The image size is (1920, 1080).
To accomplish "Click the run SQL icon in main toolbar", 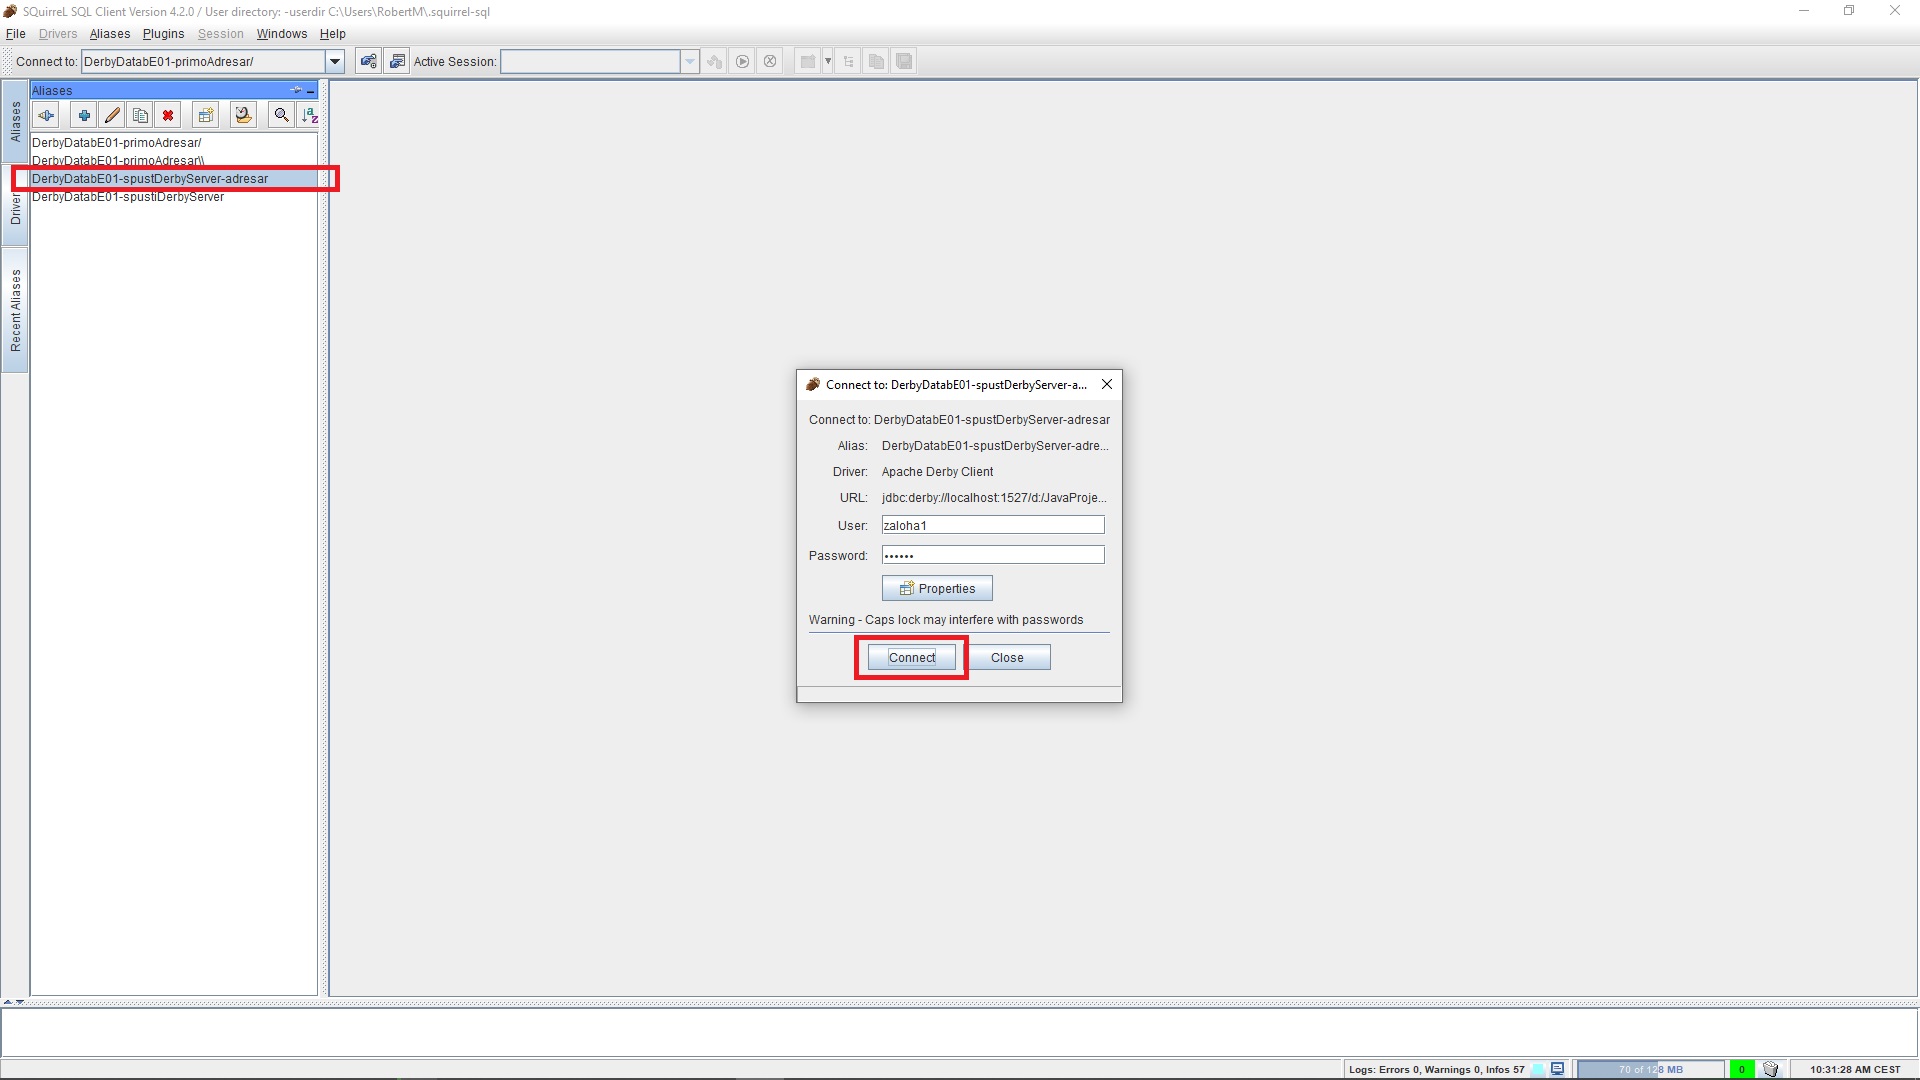I will click(741, 61).
